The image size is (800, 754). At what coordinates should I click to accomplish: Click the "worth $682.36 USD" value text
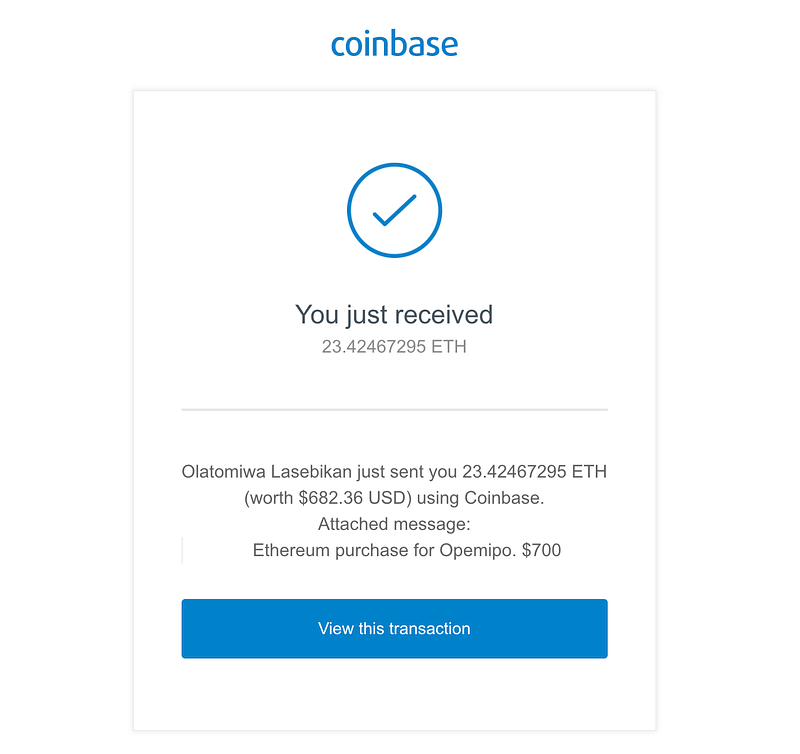[x=323, y=498]
